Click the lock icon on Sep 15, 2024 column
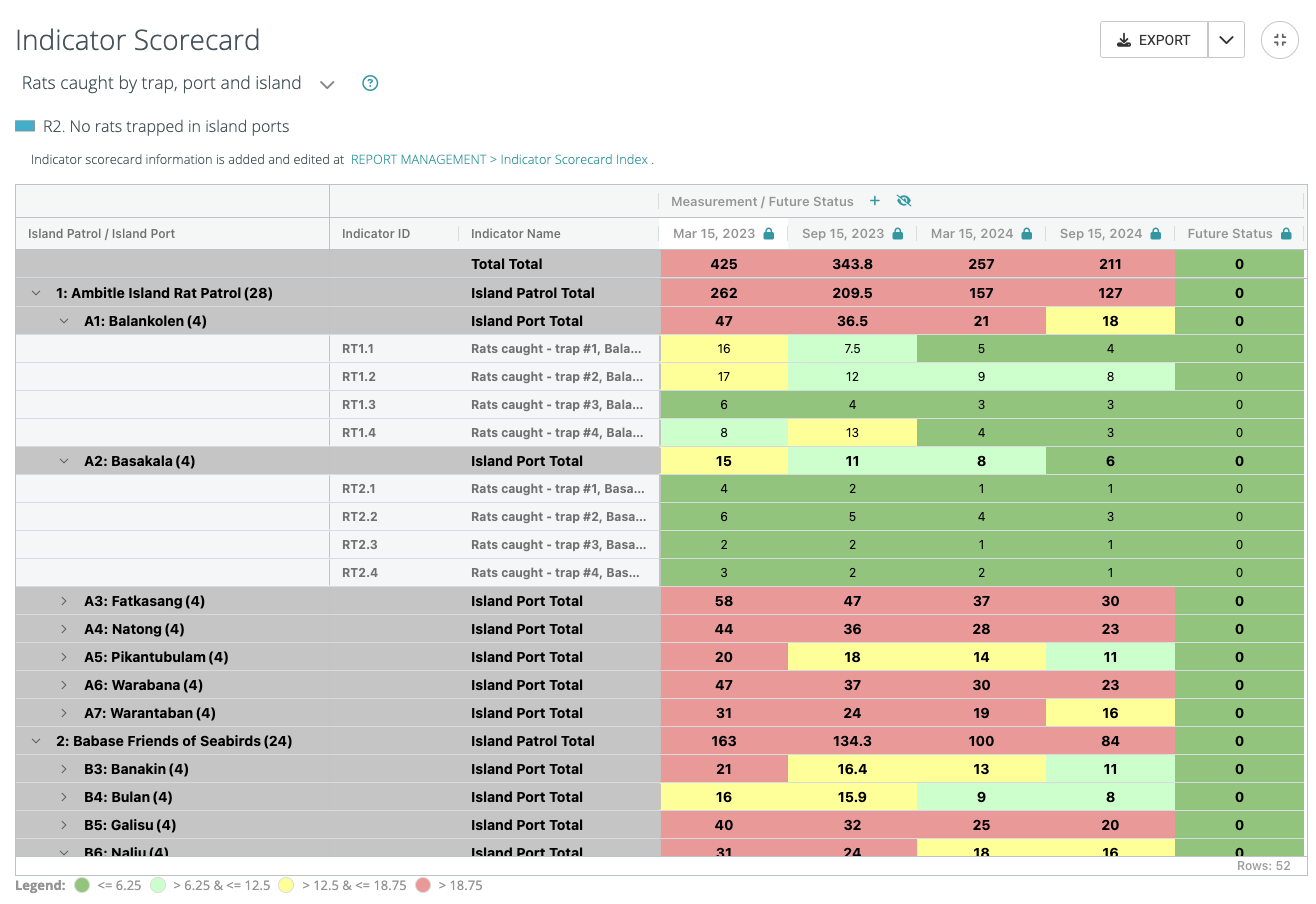The width and height of the screenshot is (1316, 904). click(1157, 233)
